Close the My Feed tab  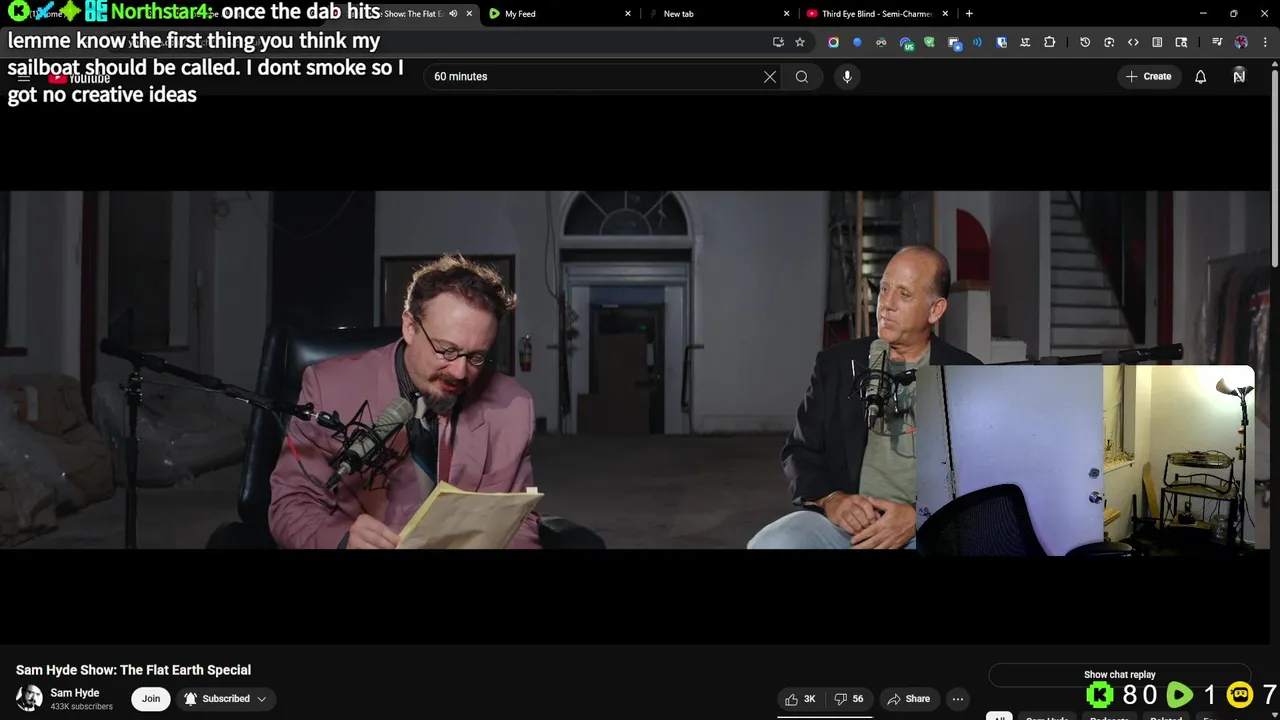click(628, 14)
